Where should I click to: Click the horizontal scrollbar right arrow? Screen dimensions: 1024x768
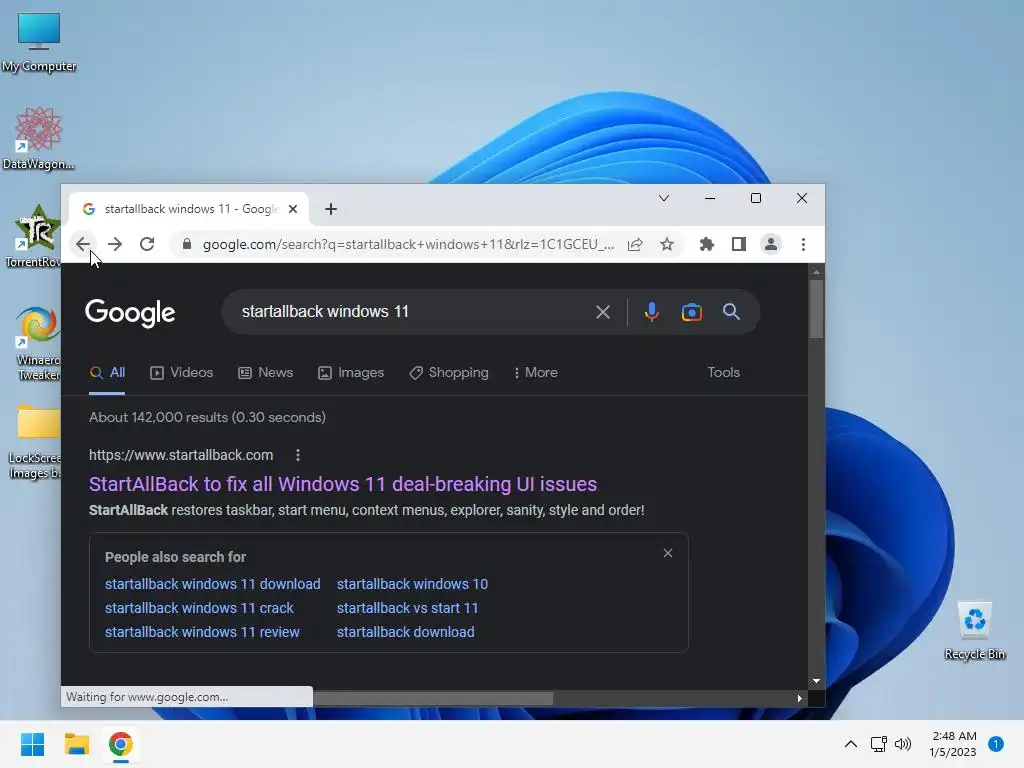[799, 698]
